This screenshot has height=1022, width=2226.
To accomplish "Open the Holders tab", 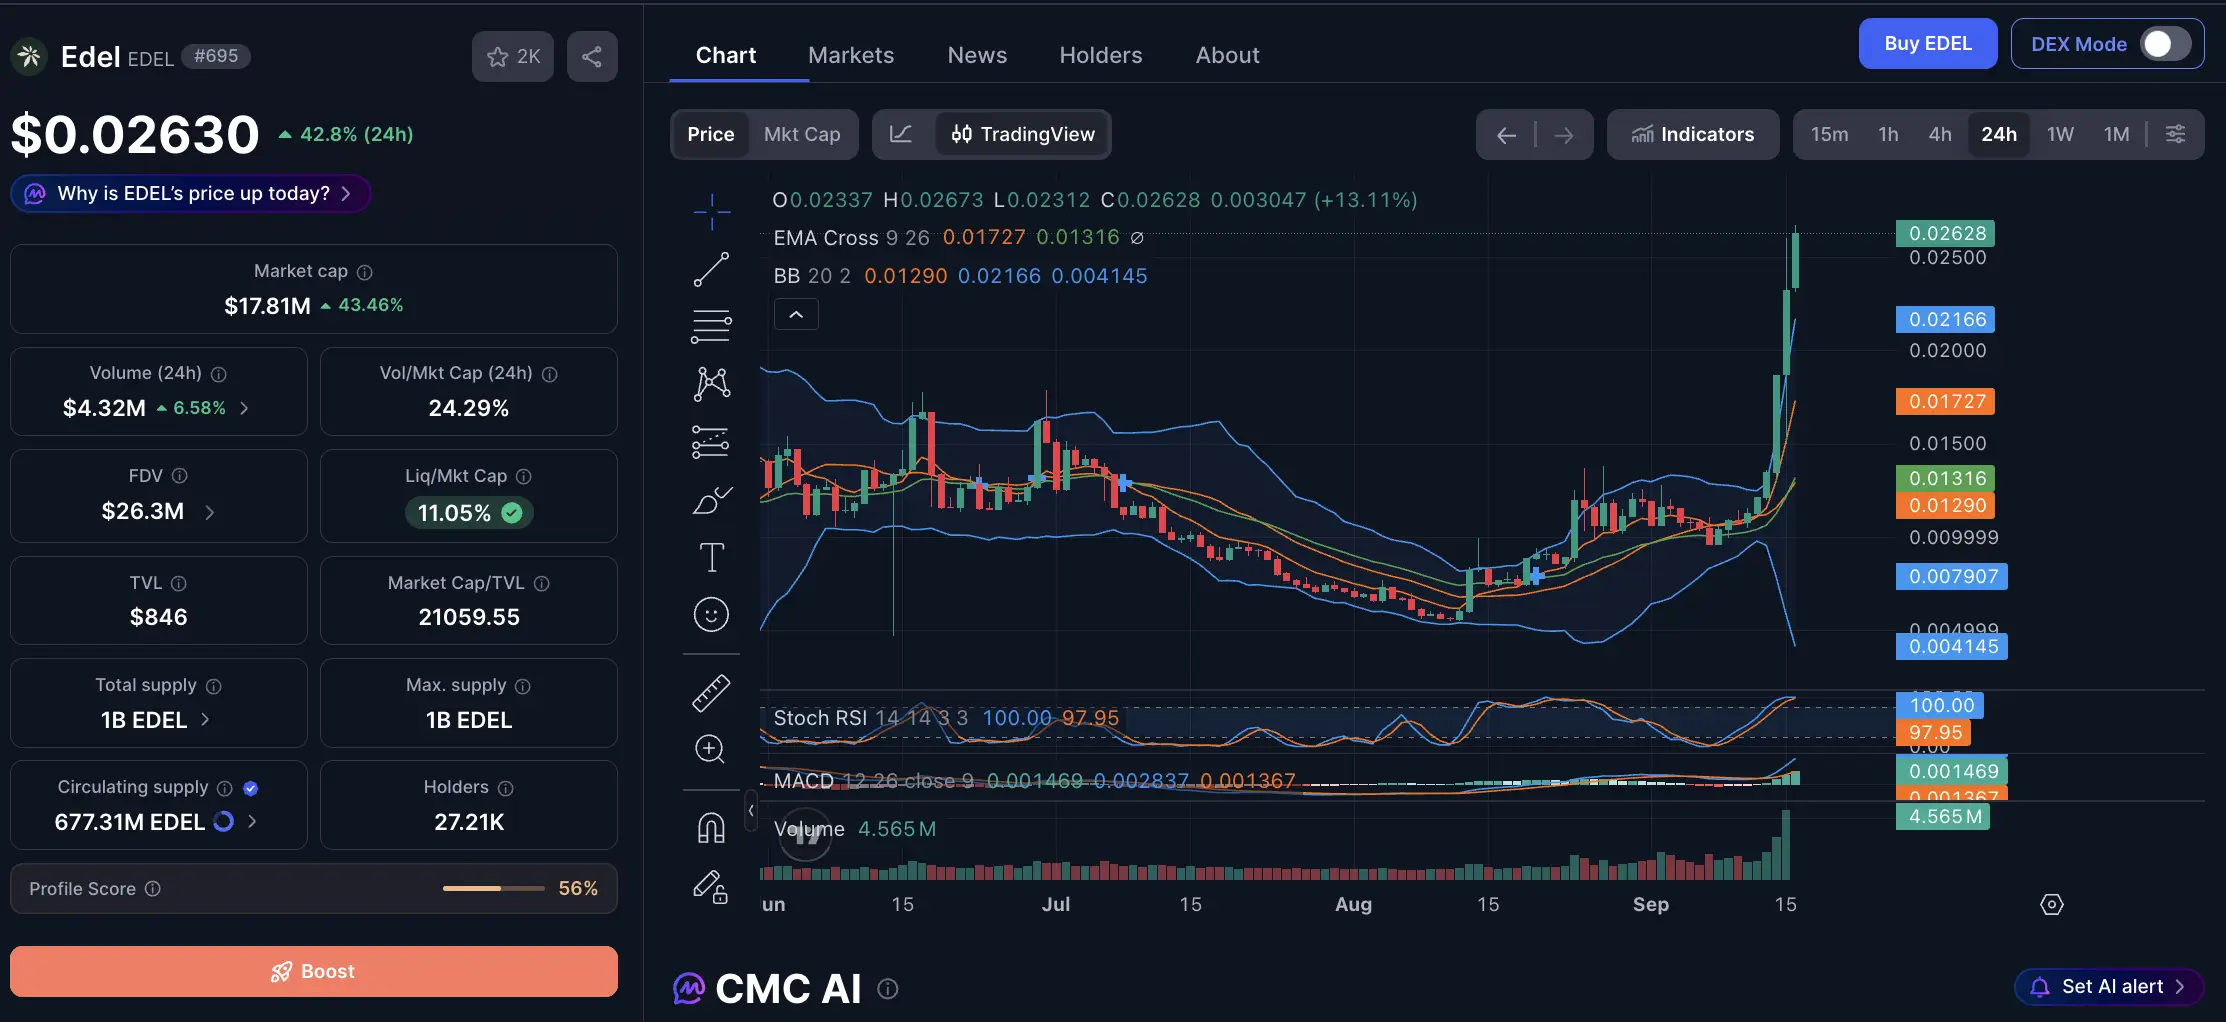I will 1101,55.
